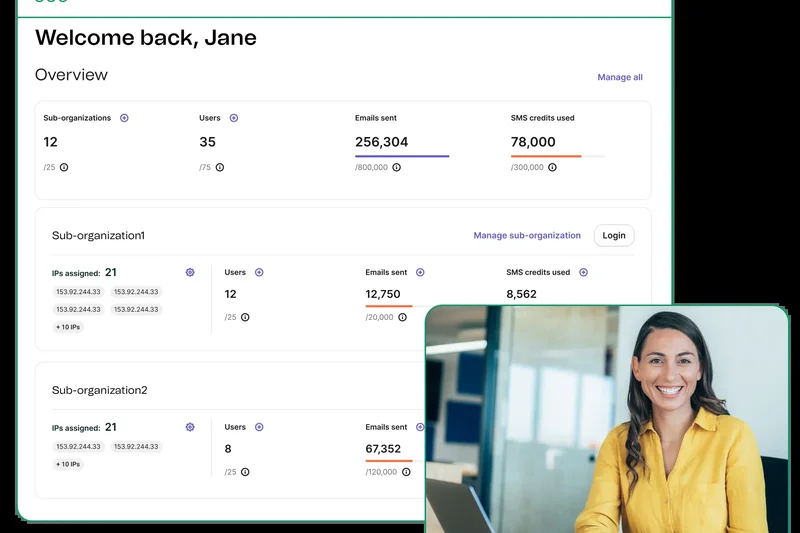Open IP settings gear in Sub-organization2

click(x=190, y=427)
